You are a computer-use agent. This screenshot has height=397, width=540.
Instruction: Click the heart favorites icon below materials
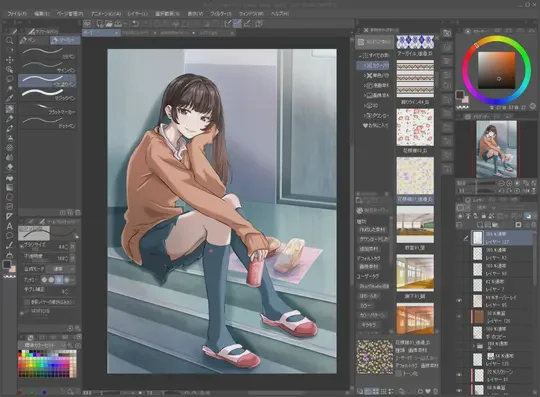pyautogui.click(x=428, y=391)
